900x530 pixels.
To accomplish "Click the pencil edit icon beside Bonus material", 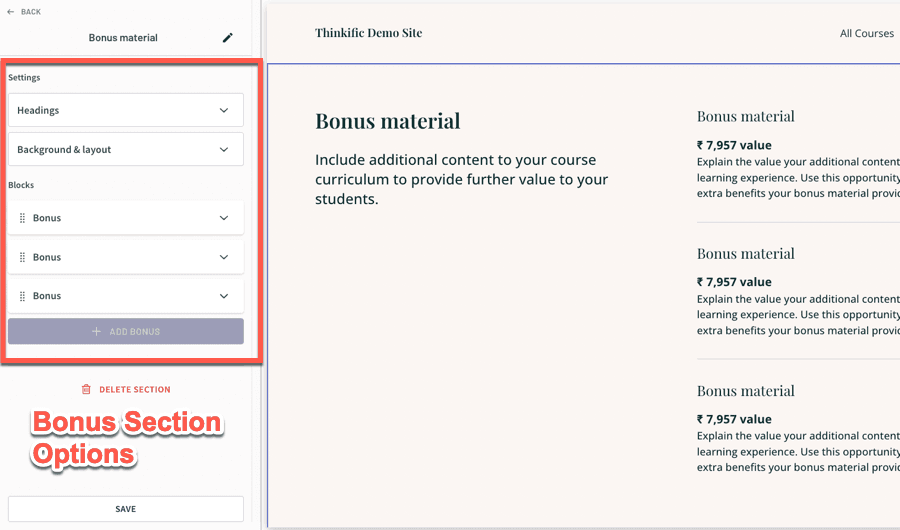I will 227,38.
